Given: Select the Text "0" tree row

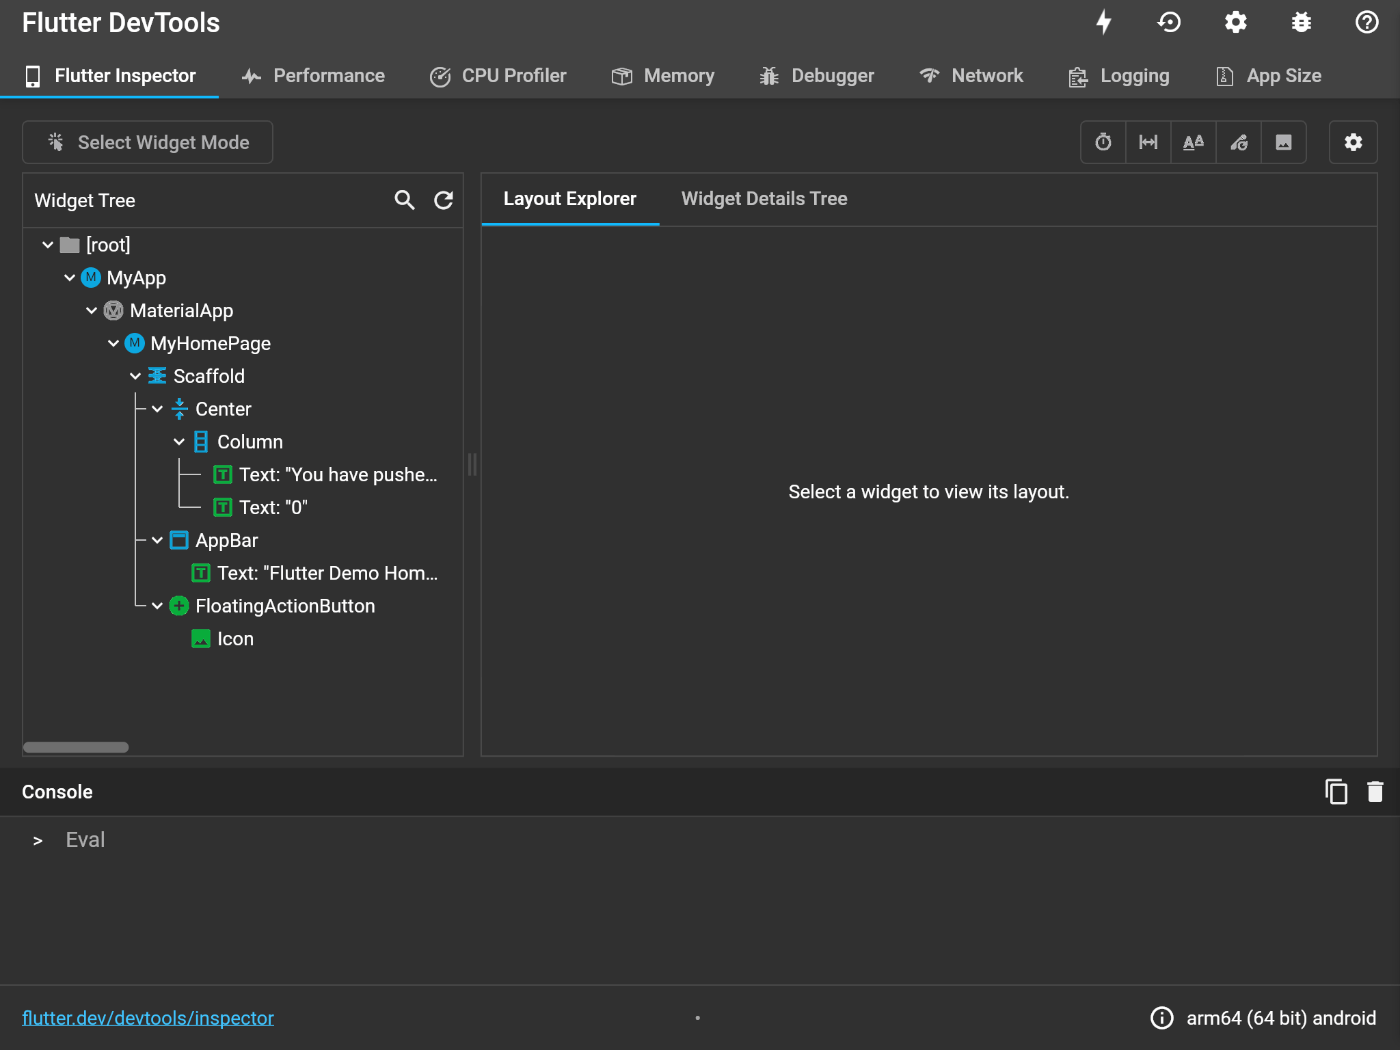Looking at the screenshot, I should point(261,508).
